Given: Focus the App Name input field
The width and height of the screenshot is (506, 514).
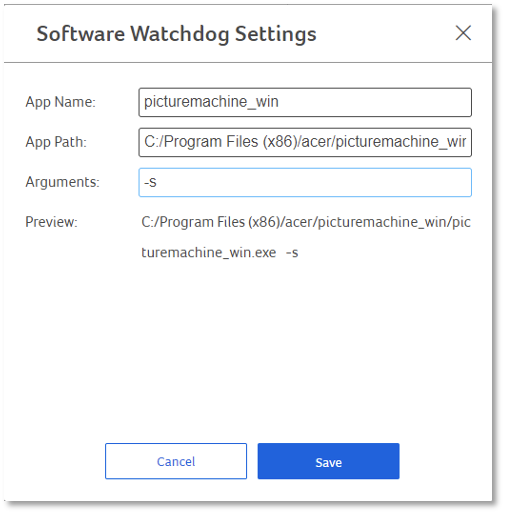Looking at the screenshot, I should pyautogui.click(x=305, y=102).
